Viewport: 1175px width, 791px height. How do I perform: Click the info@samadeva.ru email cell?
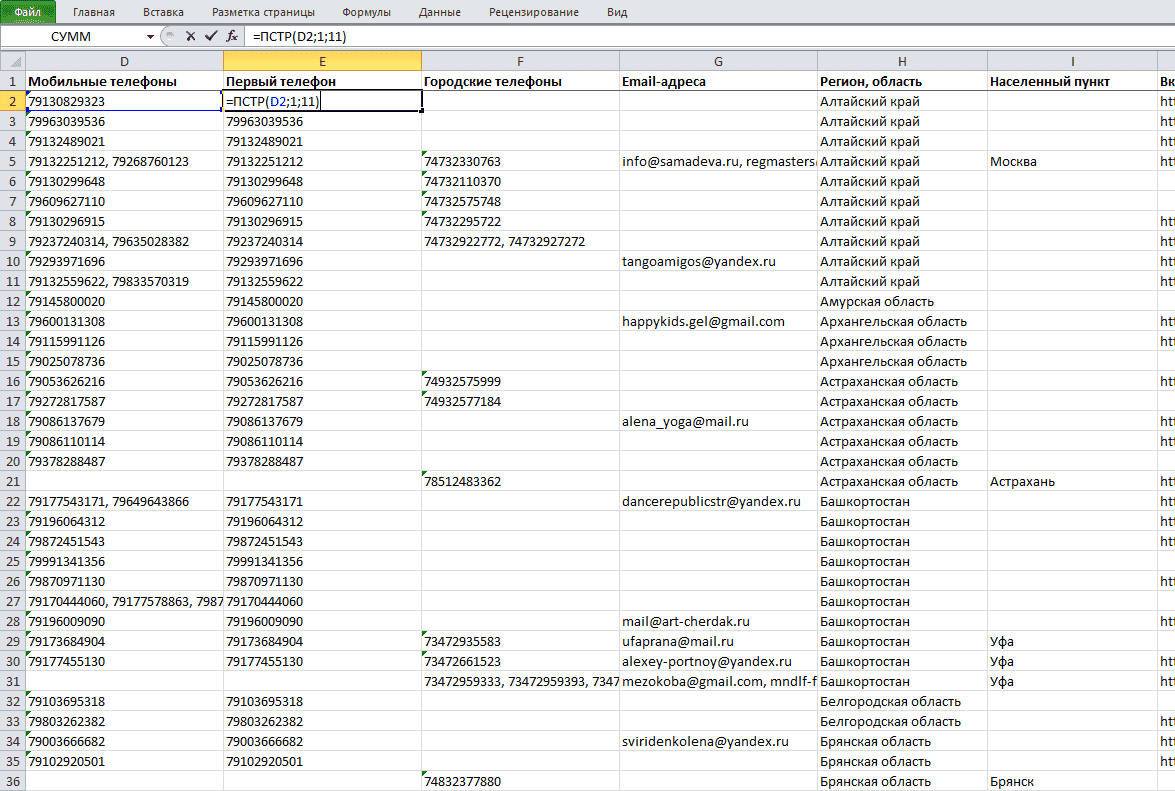(718, 161)
